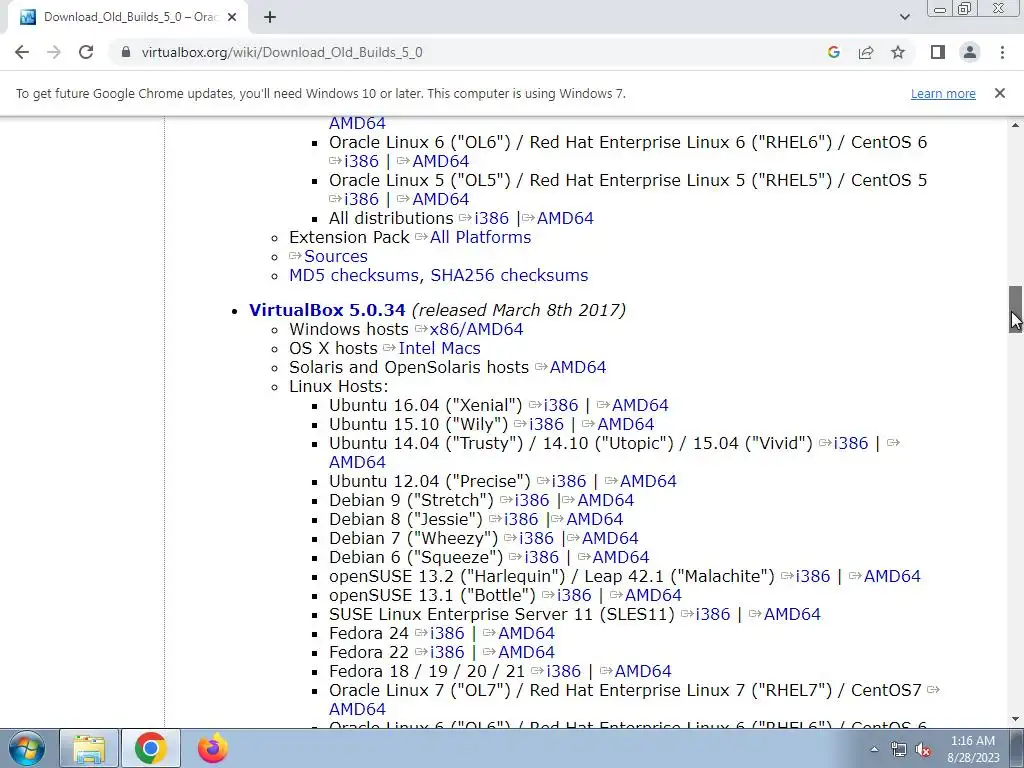The height and width of the screenshot is (768, 1024).
Task: Download Debian 6 Squeeze AMD64
Action: (620, 557)
